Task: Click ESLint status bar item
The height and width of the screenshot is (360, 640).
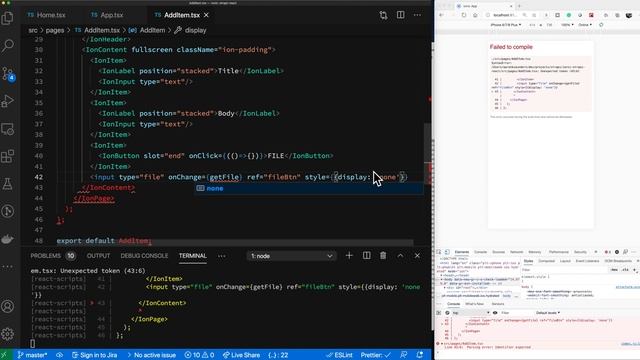Action: pos(340,355)
